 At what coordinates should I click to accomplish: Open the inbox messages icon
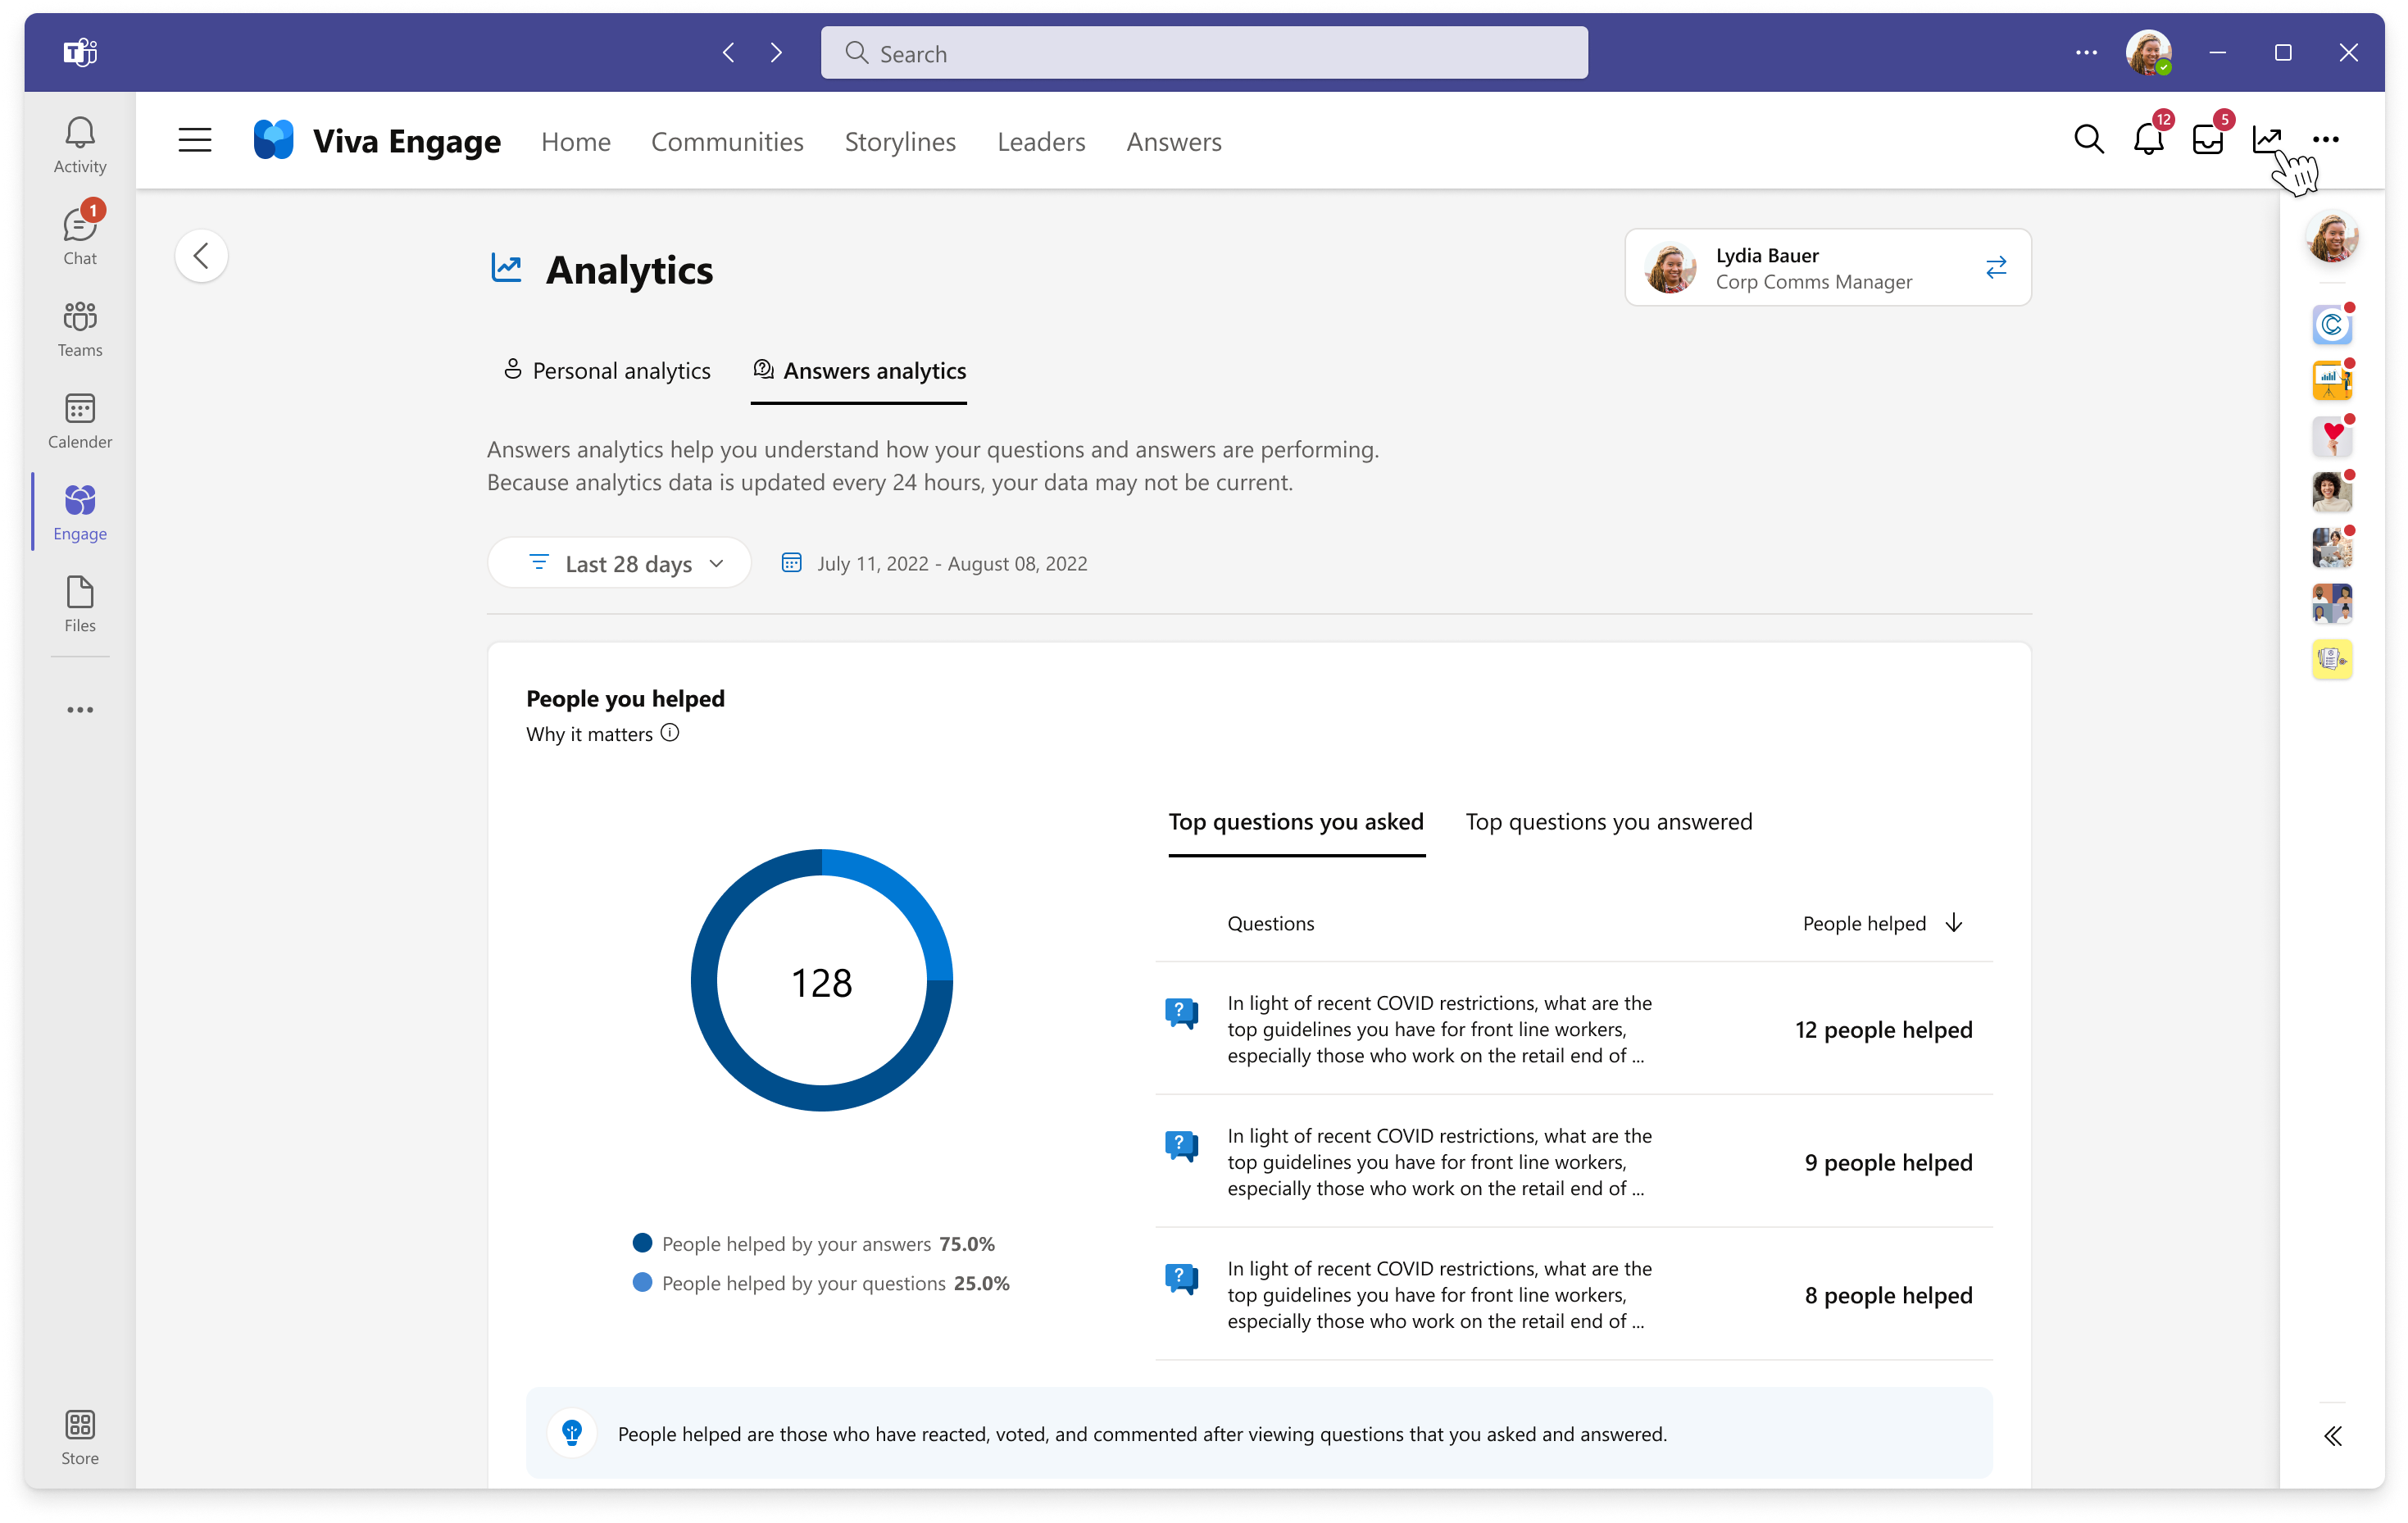coord(2206,139)
